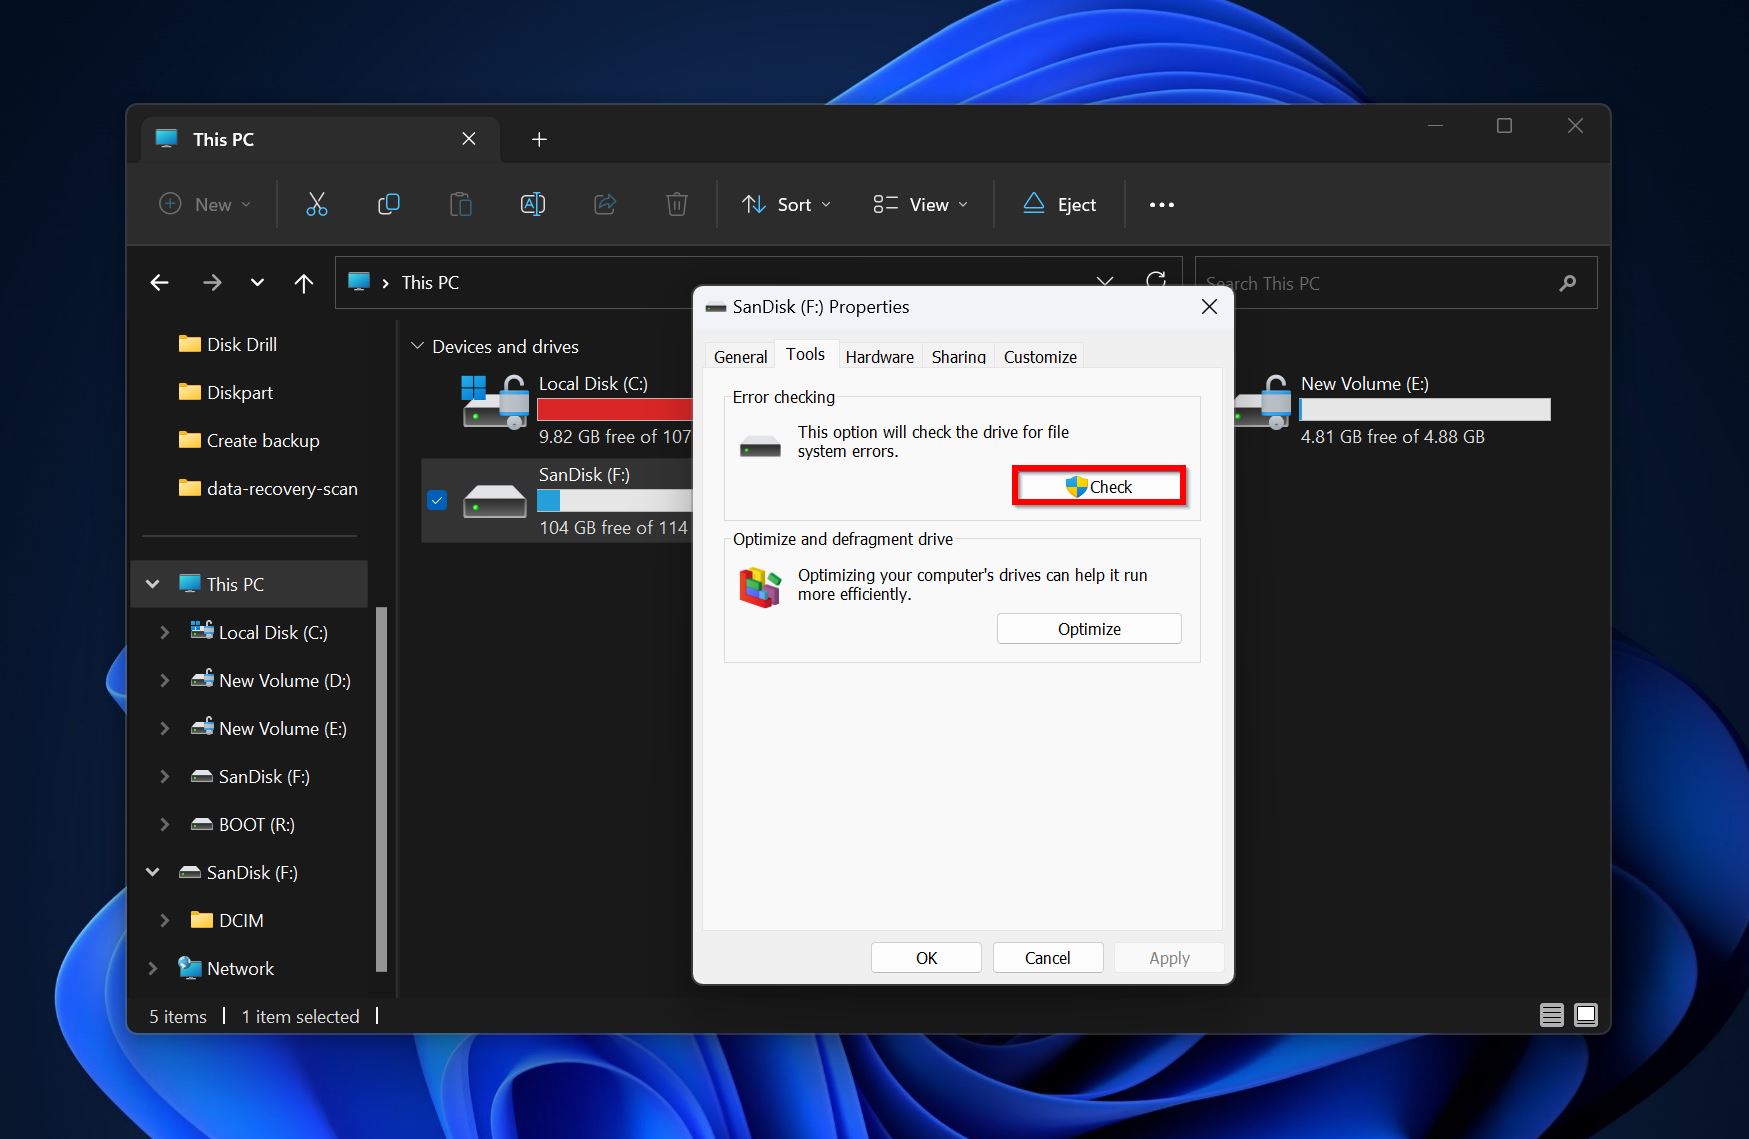This screenshot has height=1139, width=1749.
Task: Select BOOT (R:) drive in sidebar
Action: [x=256, y=824]
